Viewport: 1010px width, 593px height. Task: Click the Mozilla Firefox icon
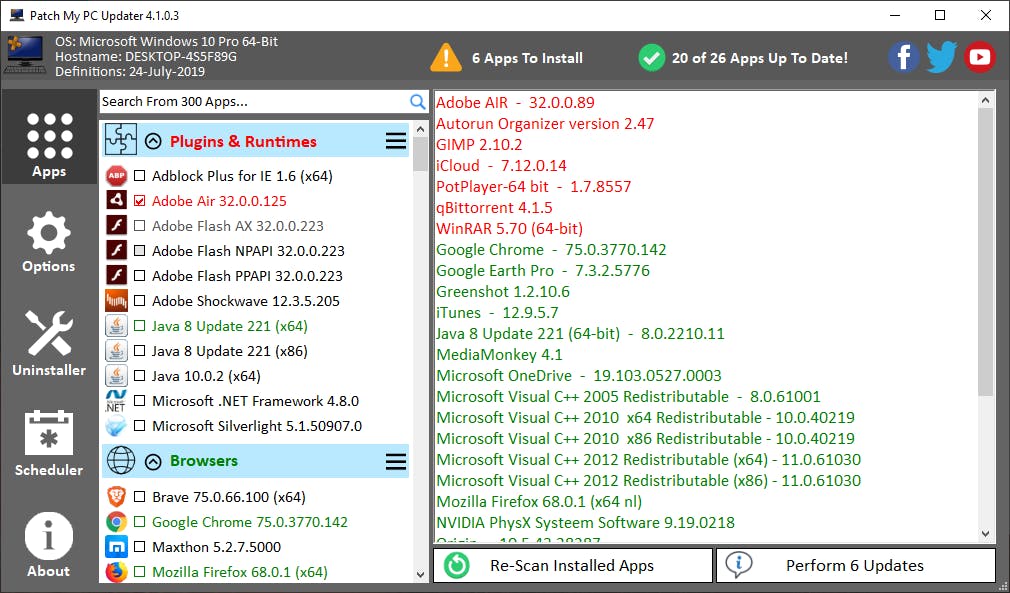[x=117, y=572]
